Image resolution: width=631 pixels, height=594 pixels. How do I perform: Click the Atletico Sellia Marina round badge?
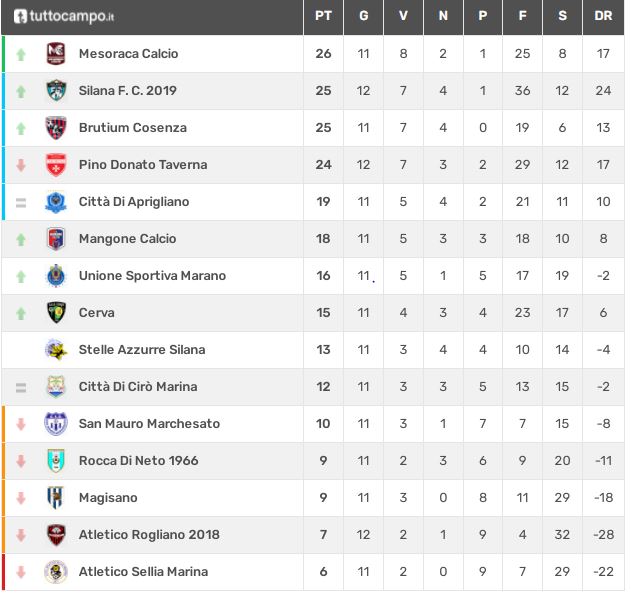coord(56,572)
